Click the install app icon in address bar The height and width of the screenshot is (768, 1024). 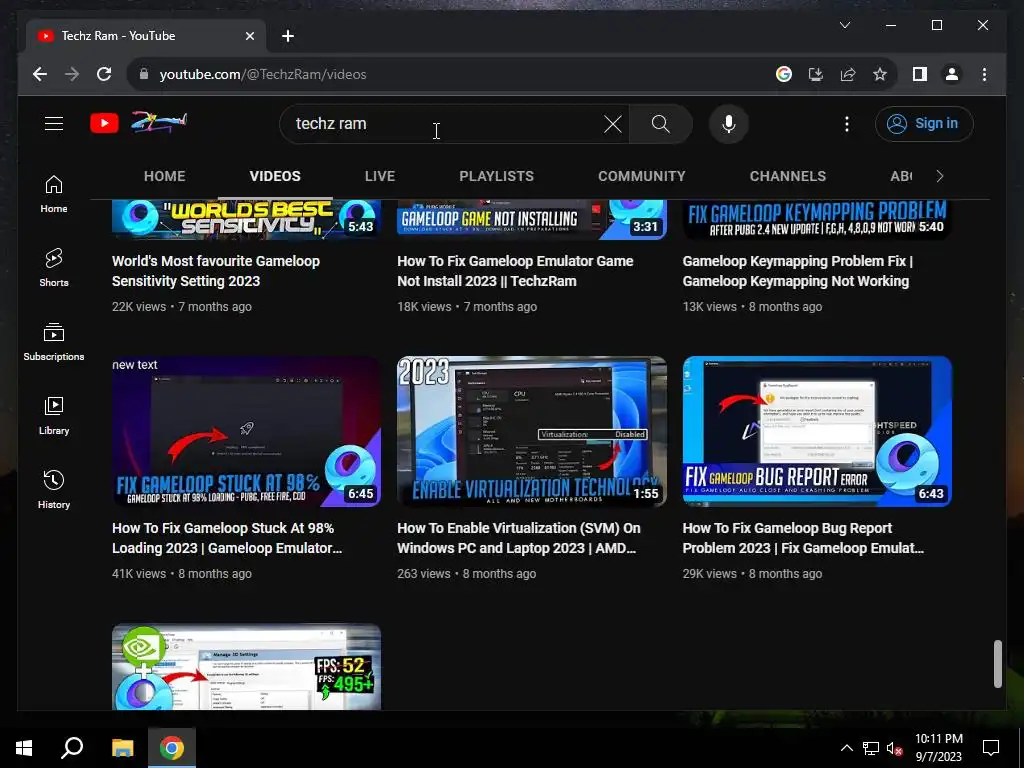pos(816,74)
